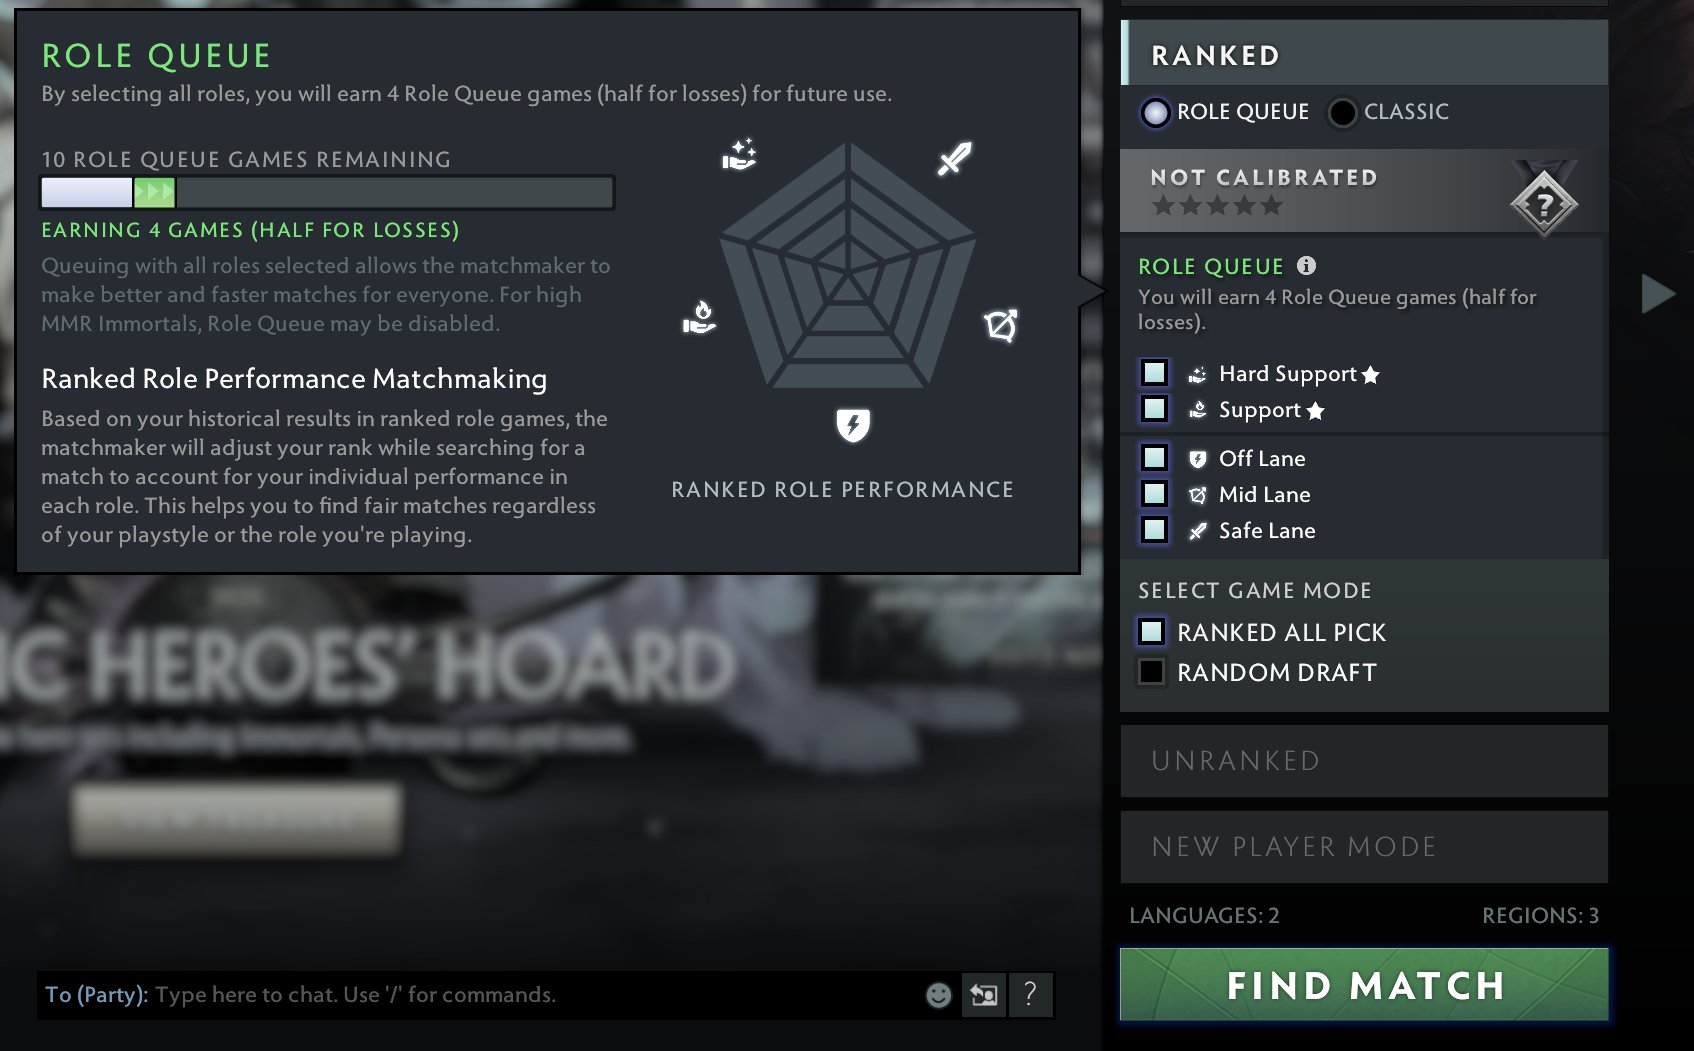Click the sword Safe Lane icon on radar chart
Image resolution: width=1694 pixels, height=1051 pixels.
pos(954,158)
